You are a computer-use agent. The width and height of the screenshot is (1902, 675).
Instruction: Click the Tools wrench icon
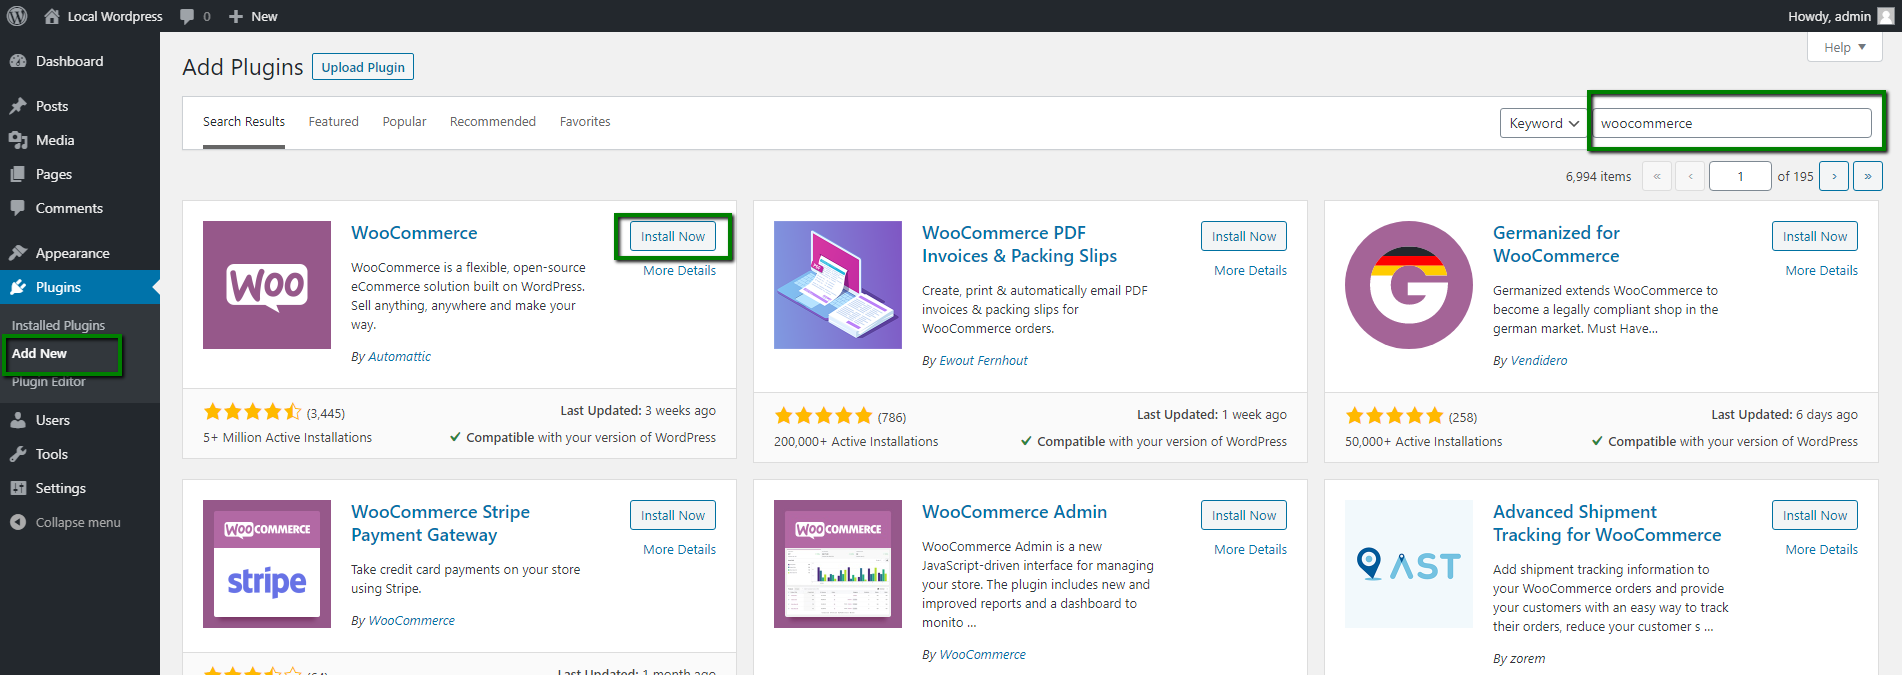[18, 454]
